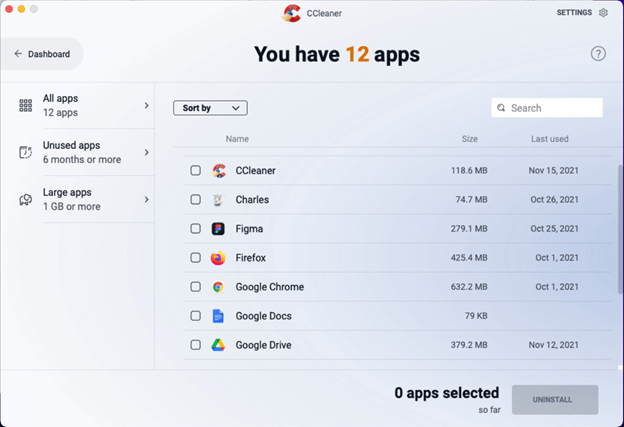The width and height of the screenshot is (624, 427).
Task: Click the Google Drive app icon
Action: tap(218, 345)
